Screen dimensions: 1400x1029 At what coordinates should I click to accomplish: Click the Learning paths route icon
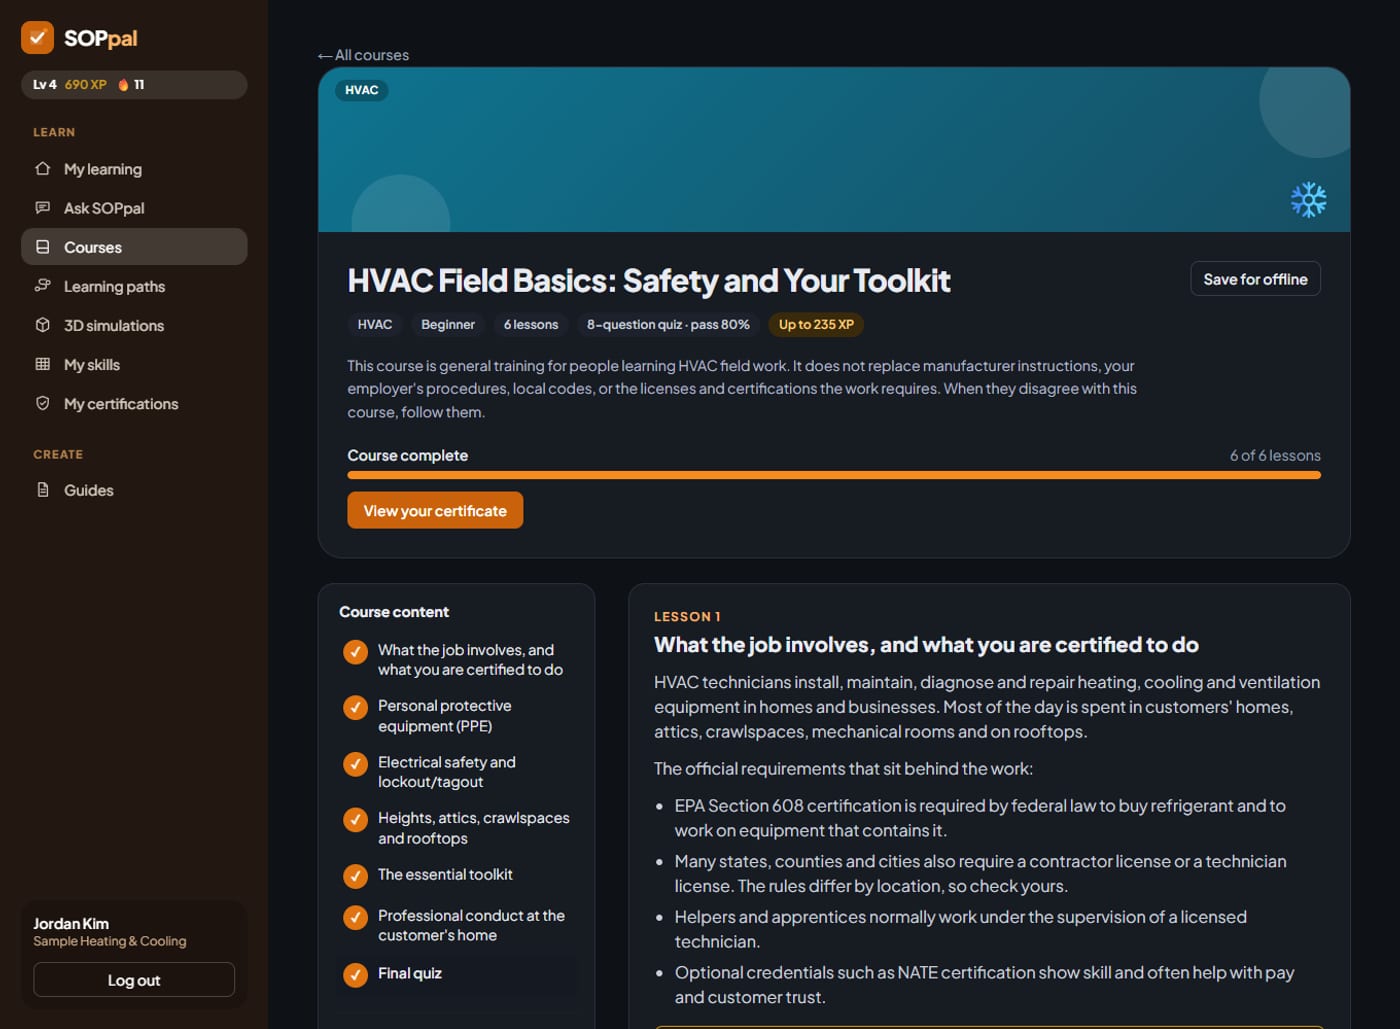point(42,286)
